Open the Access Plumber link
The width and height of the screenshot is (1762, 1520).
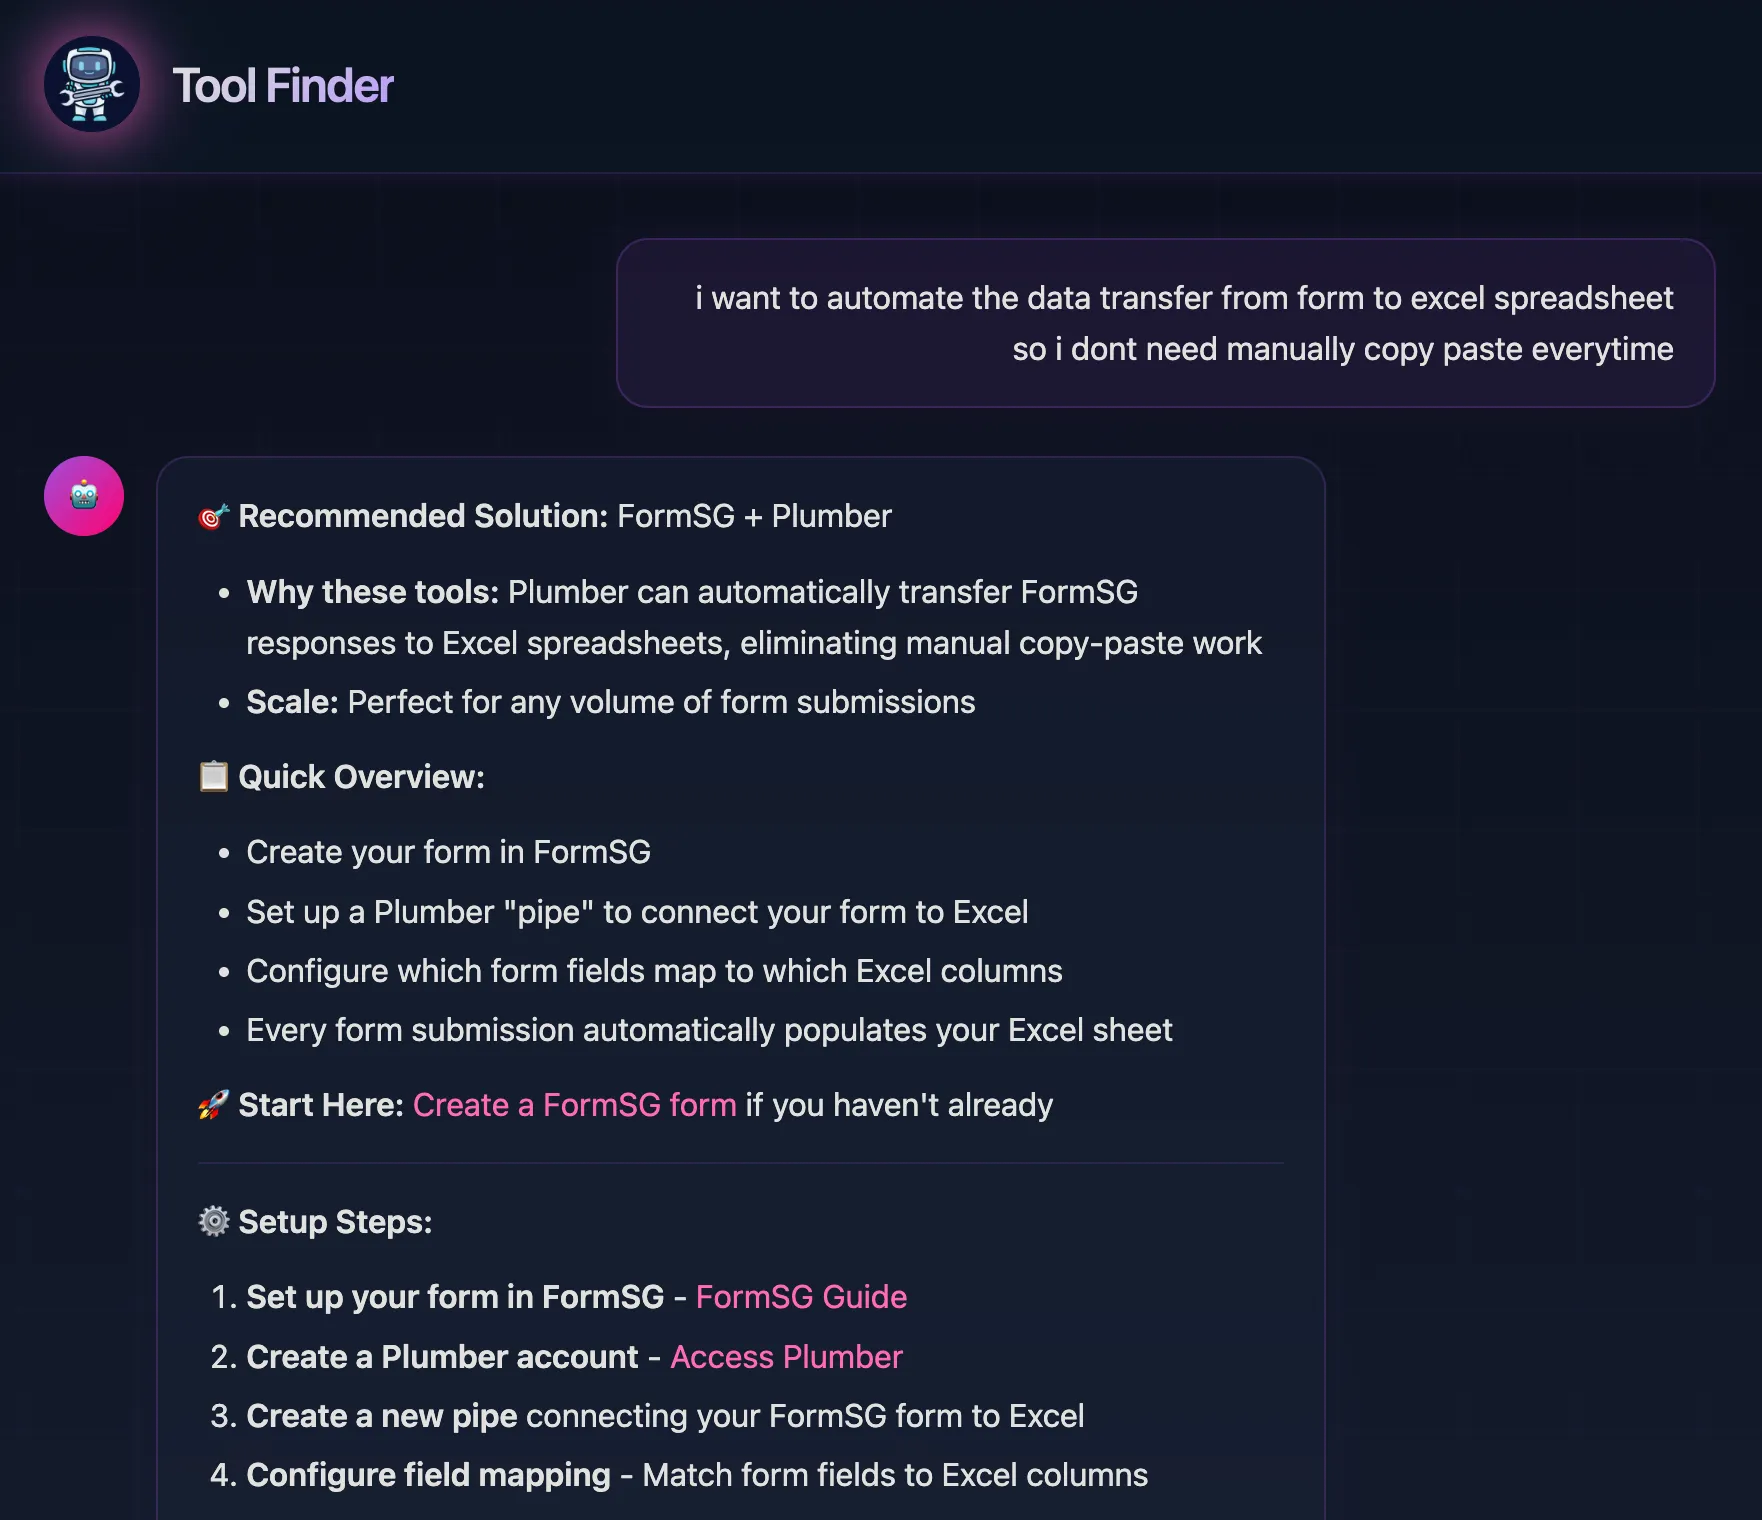coord(786,1357)
